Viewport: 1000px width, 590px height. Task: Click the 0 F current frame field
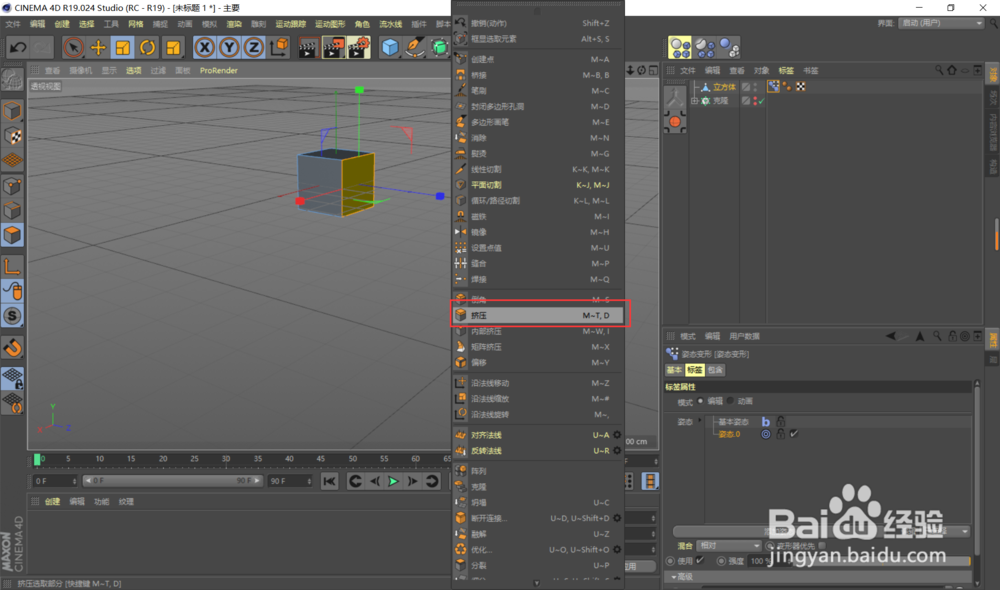(x=55, y=481)
